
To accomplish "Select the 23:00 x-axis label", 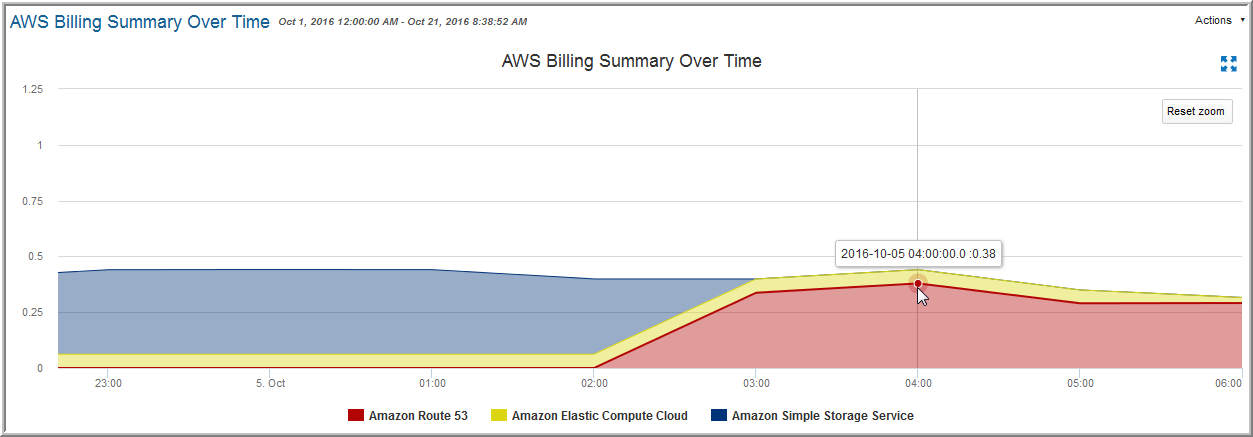I will pyautogui.click(x=108, y=383).
